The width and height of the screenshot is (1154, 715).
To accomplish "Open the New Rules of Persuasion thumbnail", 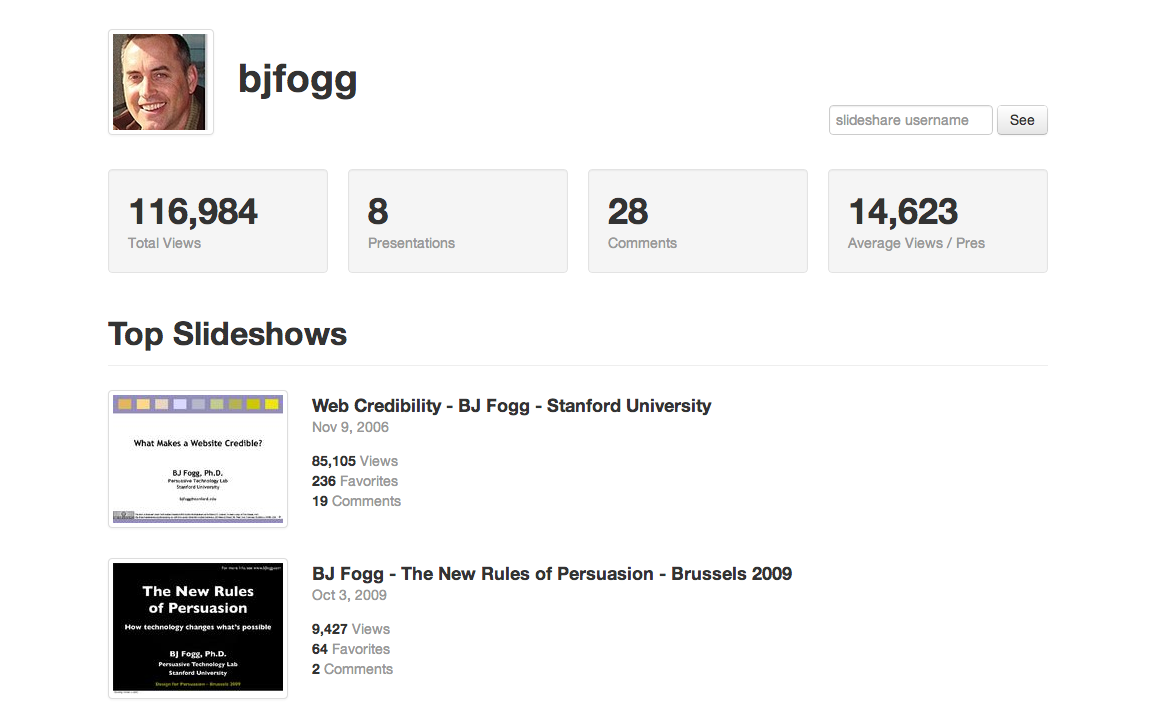I will point(198,628).
